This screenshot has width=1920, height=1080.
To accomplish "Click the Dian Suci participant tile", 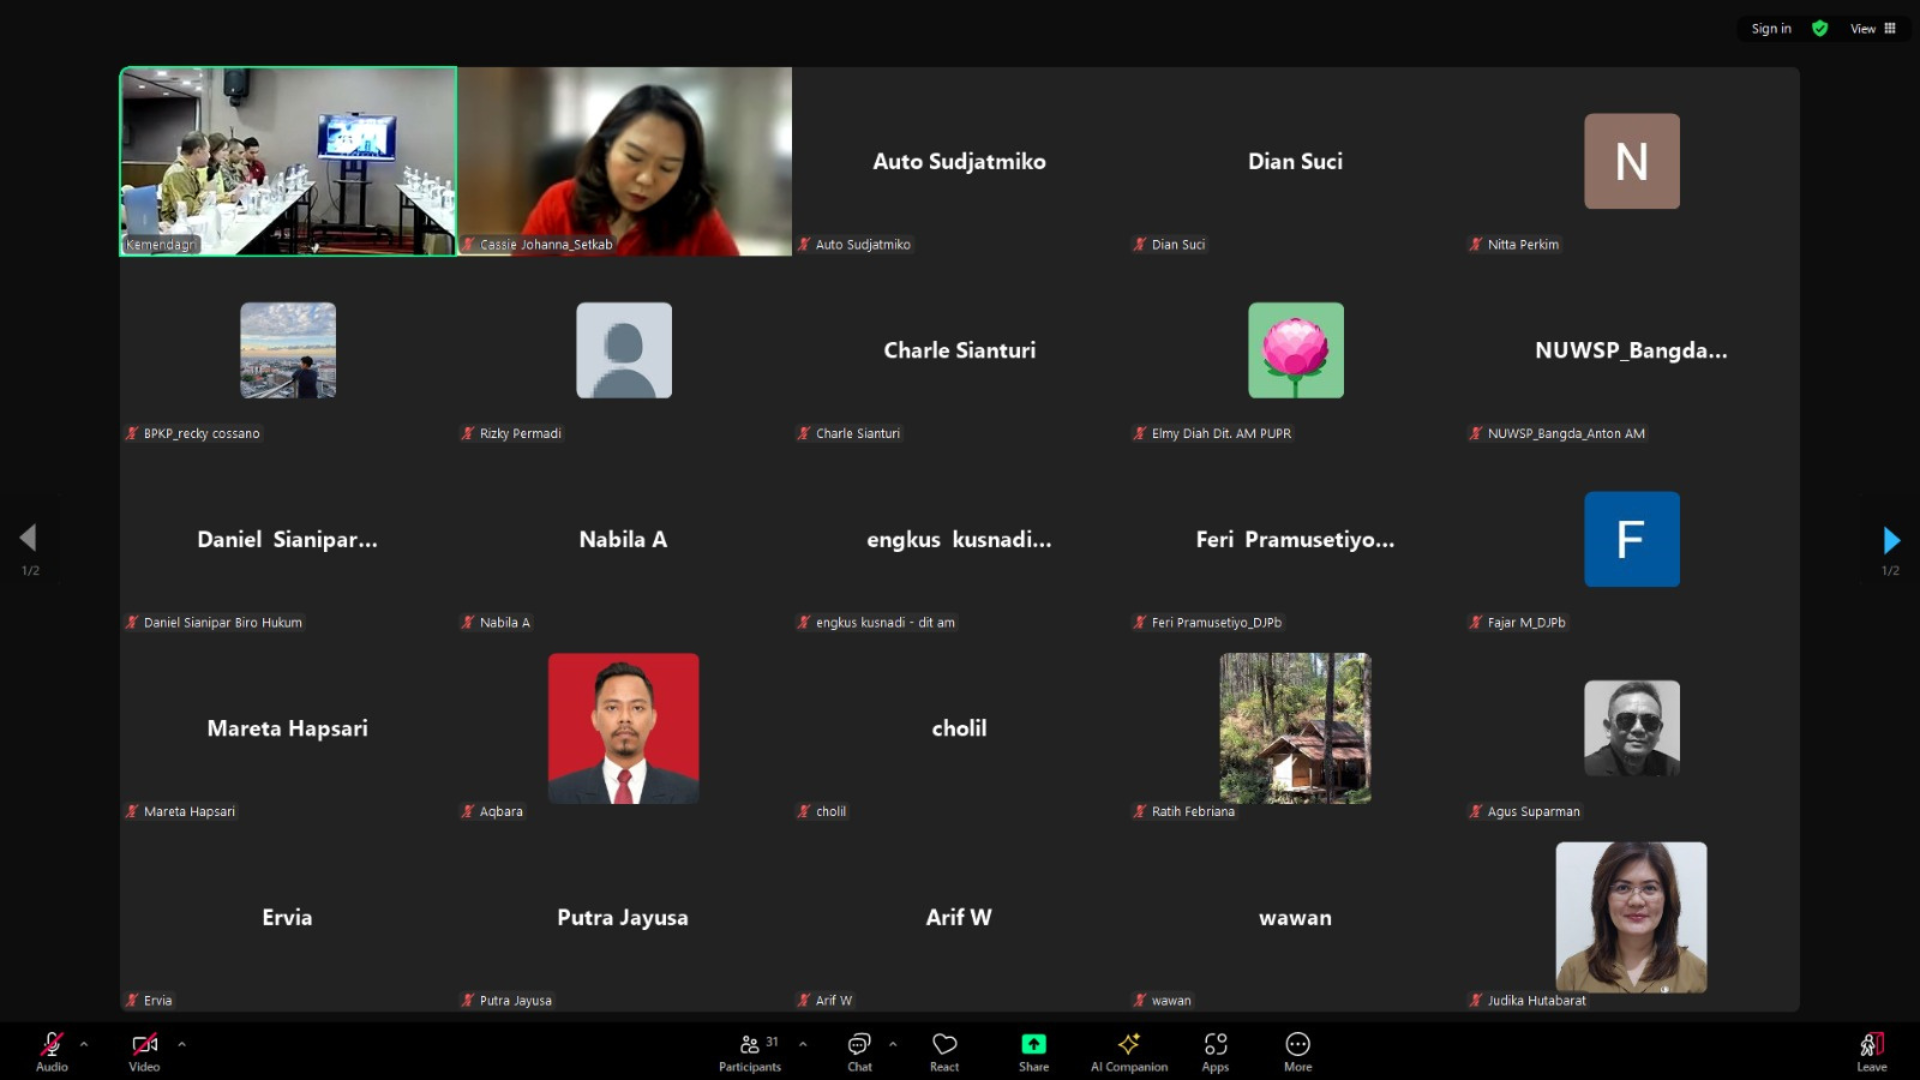I will (1295, 161).
